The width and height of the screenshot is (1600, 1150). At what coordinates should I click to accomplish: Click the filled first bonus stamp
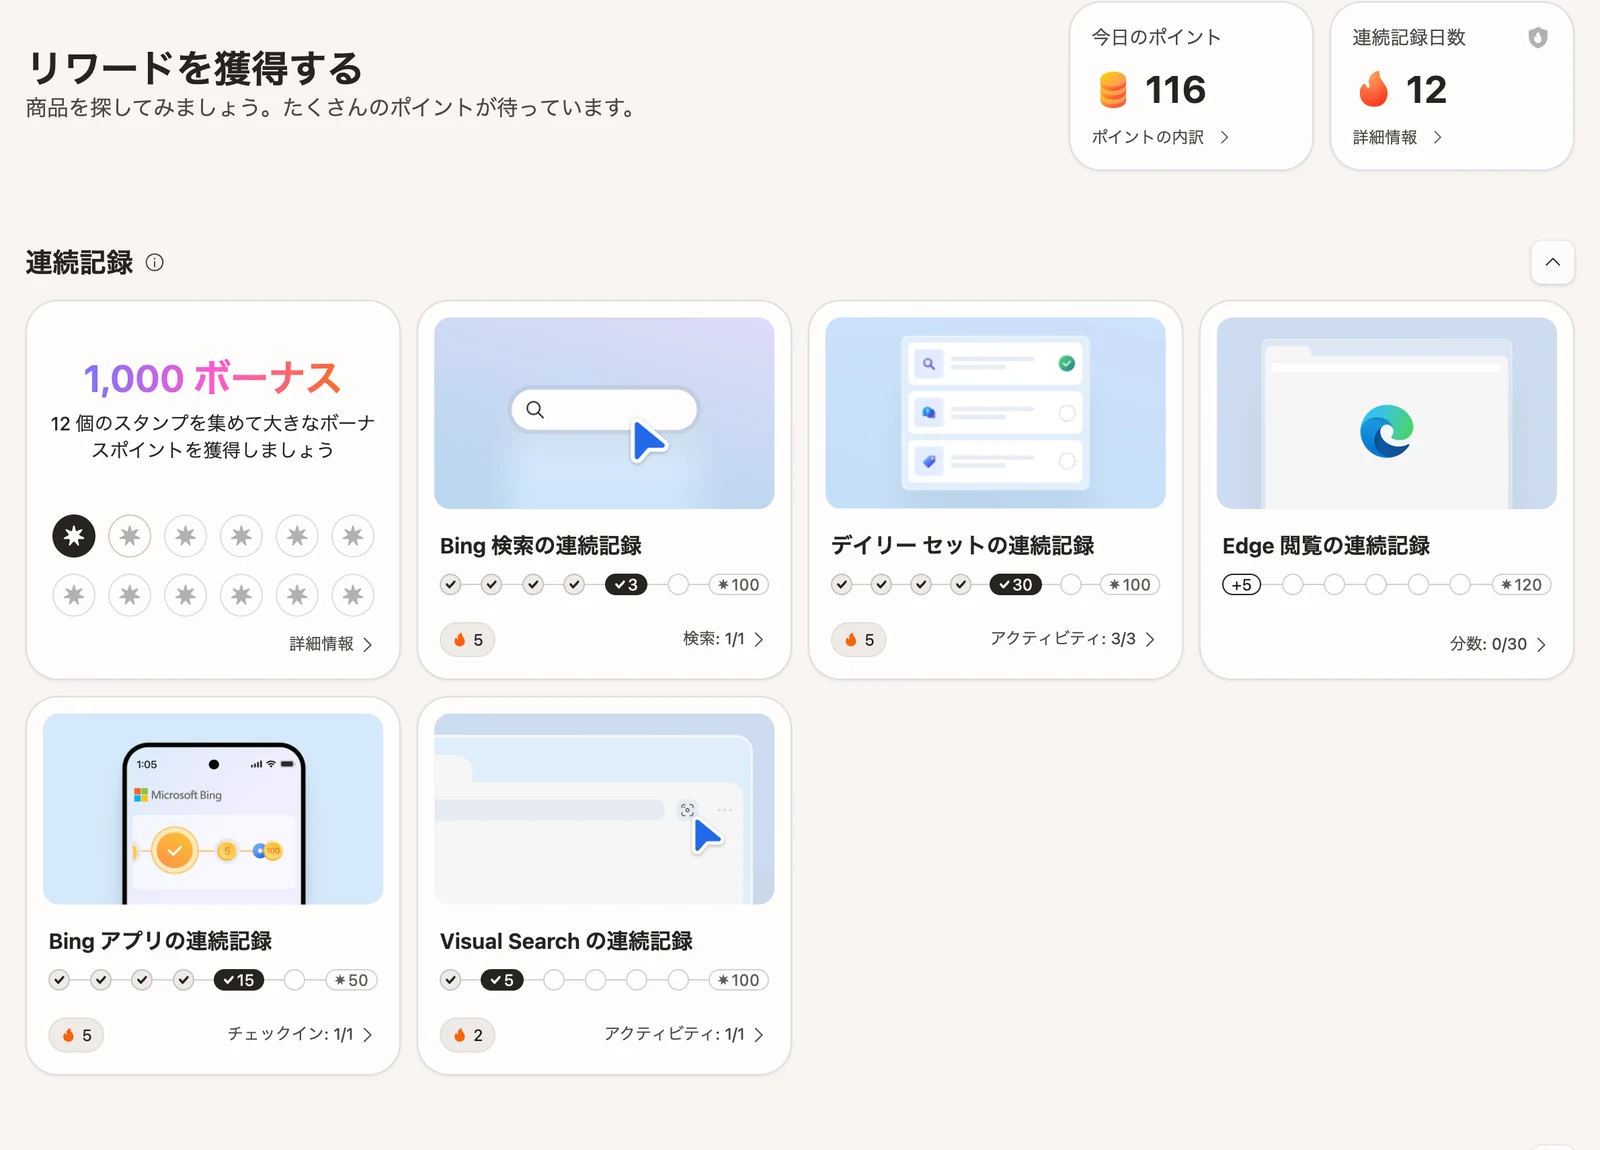click(74, 536)
